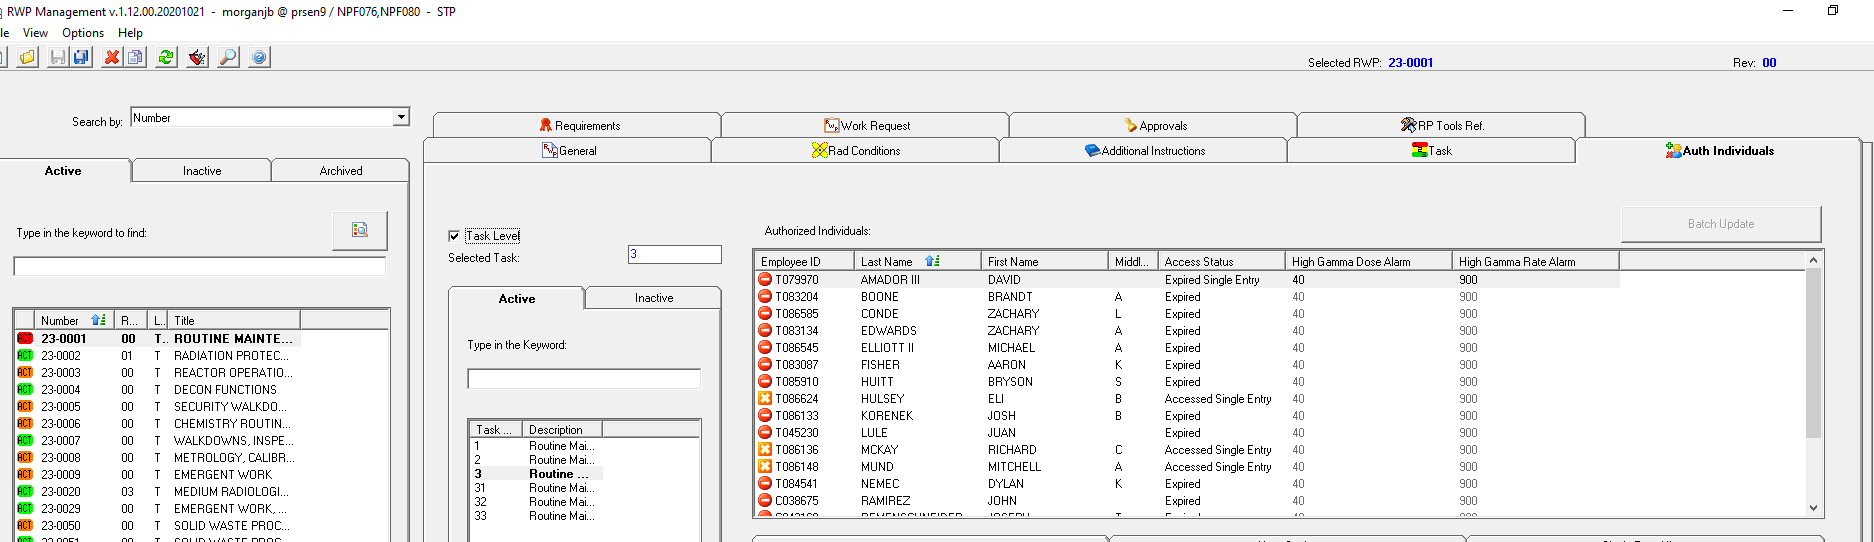Select RWP 23-0009 EMERGENT WORK row
Image resolution: width=1874 pixels, height=542 pixels.
click(x=158, y=475)
